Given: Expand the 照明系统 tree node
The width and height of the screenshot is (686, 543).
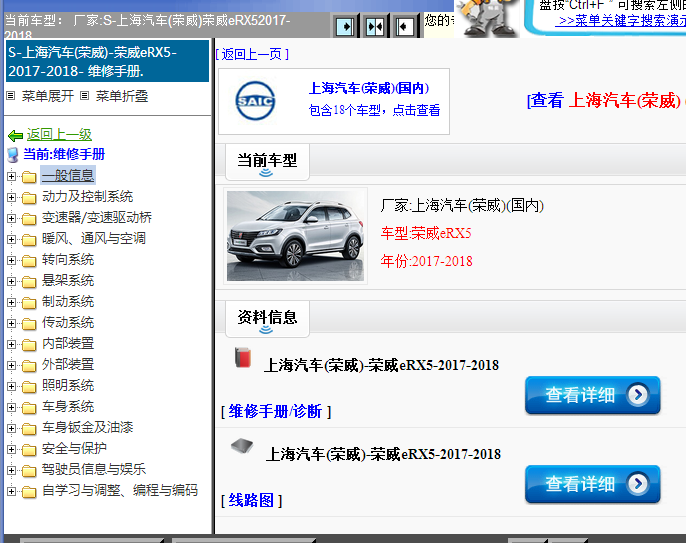Looking at the screenshot, I should tap(11, 386).
